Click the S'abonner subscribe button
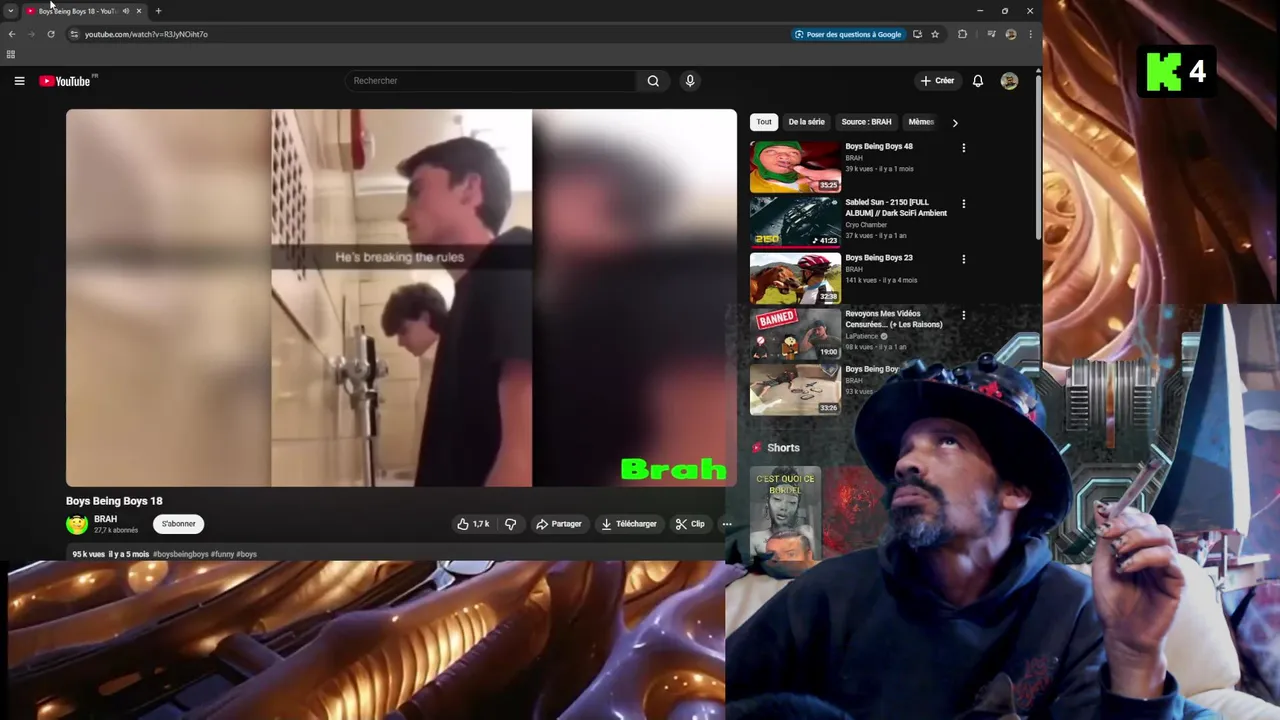1280x720 pixels. pos(179,524)
